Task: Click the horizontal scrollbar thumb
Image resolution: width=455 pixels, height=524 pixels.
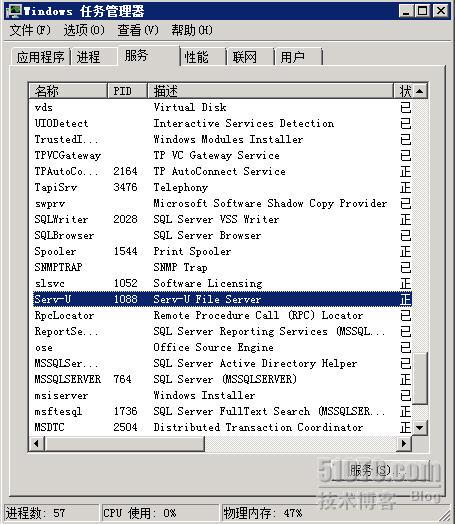Action: [125, 444]
